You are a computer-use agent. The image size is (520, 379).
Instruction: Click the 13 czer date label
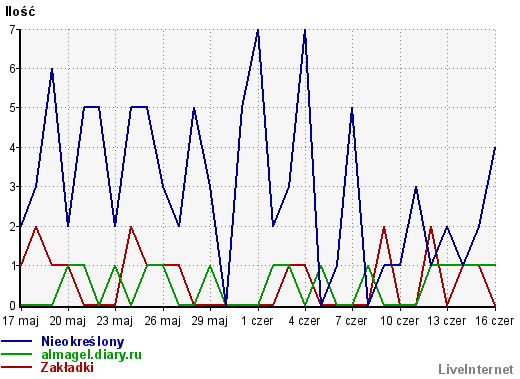[447, 321]
